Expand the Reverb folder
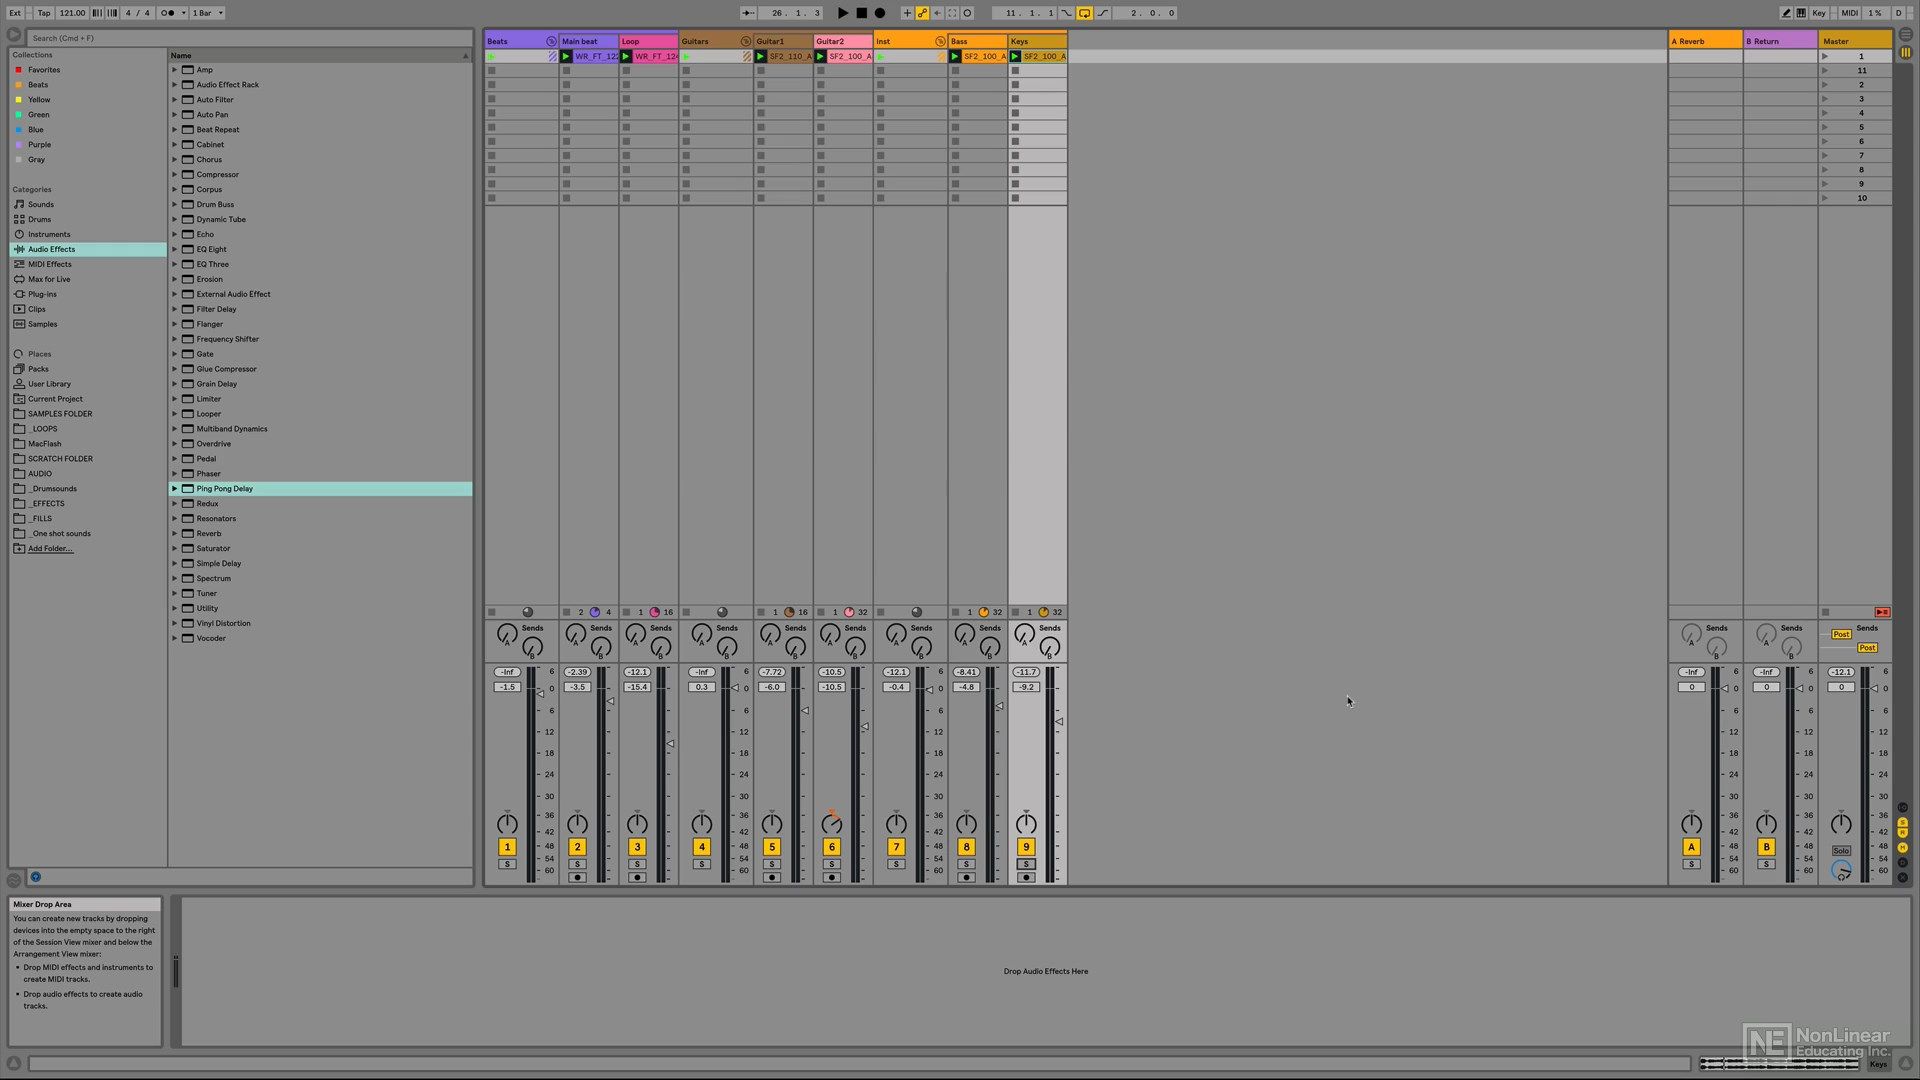1920x1080 pixels. tap(174, 534)
